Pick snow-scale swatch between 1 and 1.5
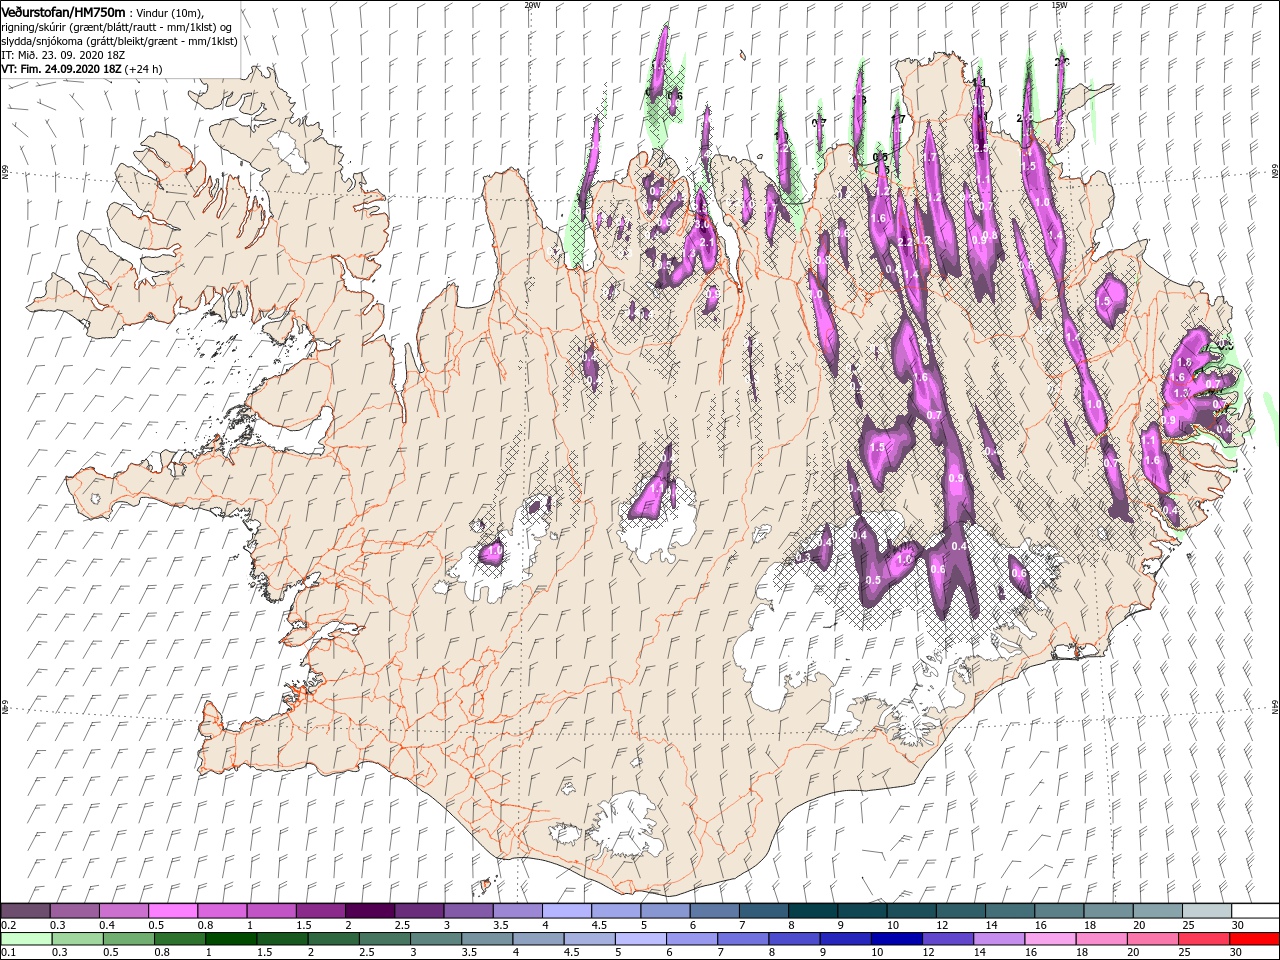 (x=271, y=910)
